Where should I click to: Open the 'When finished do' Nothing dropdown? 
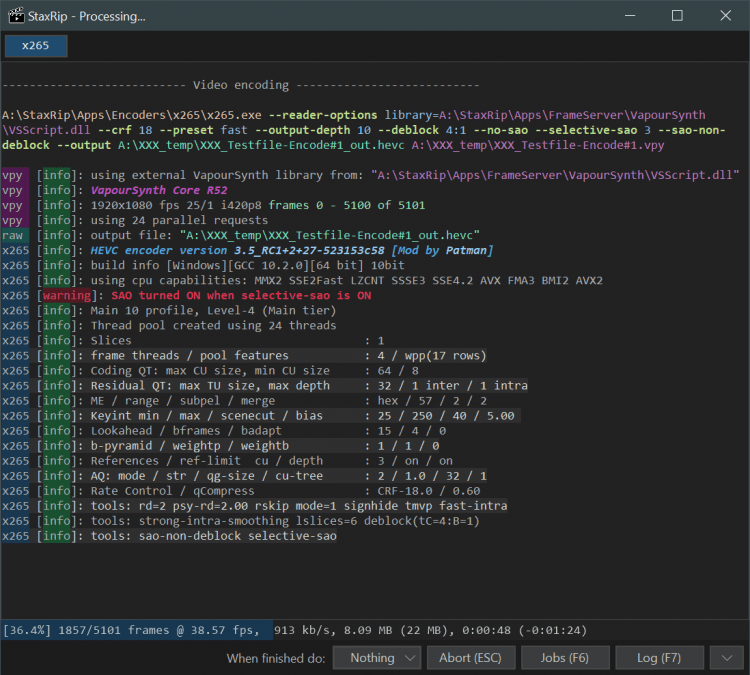click(x=377, y=657)
